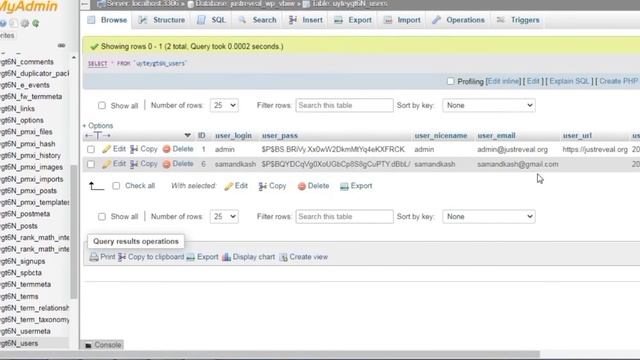Toggle full texts arrows in table header
Image resolution: width=640 pixels, height=360 pixels.
pyautogui.click(x=97, y=136)
